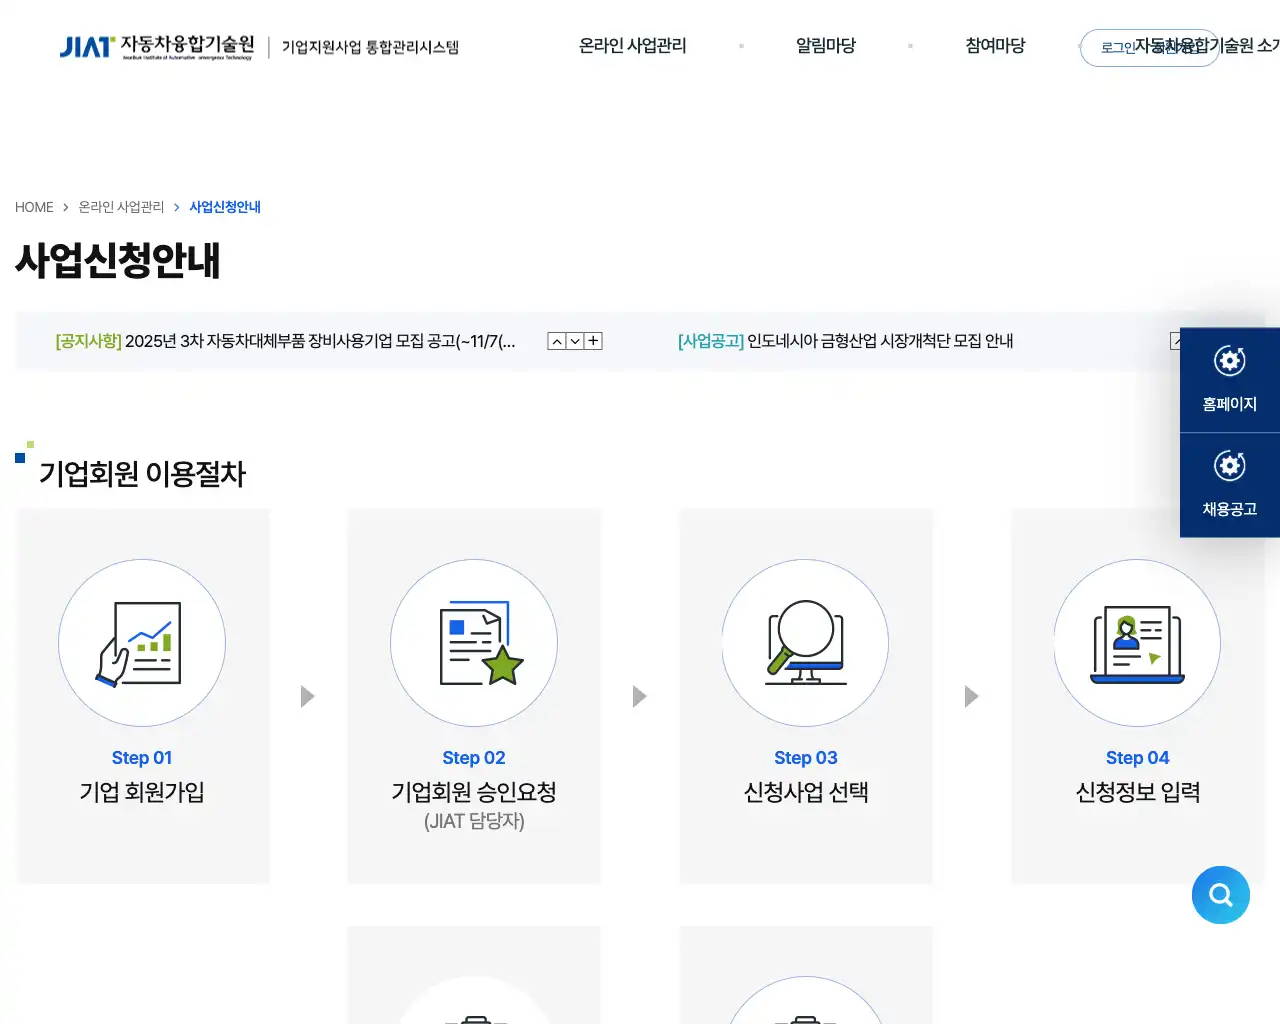1280x1024 pixels.
Task: Open the 알림마당 menu
Action: click(x=826, y=46)
